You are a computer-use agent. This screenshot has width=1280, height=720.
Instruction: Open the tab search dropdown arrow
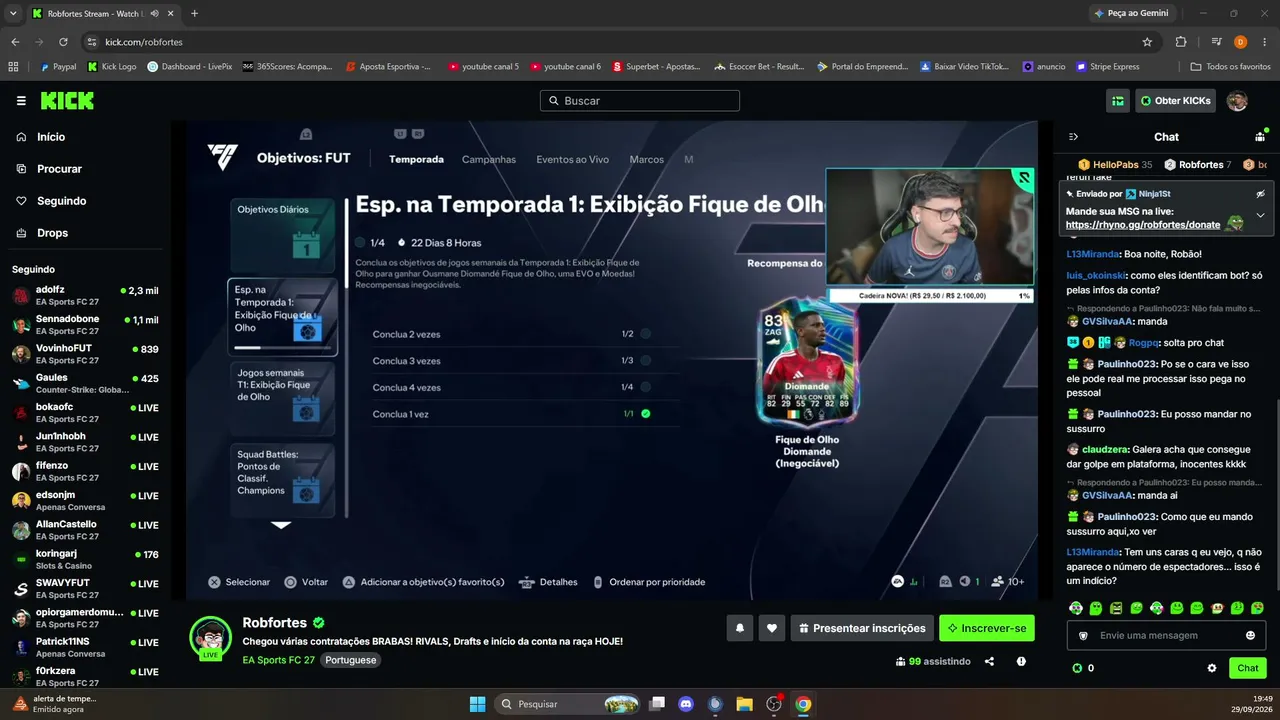point(12,13)
